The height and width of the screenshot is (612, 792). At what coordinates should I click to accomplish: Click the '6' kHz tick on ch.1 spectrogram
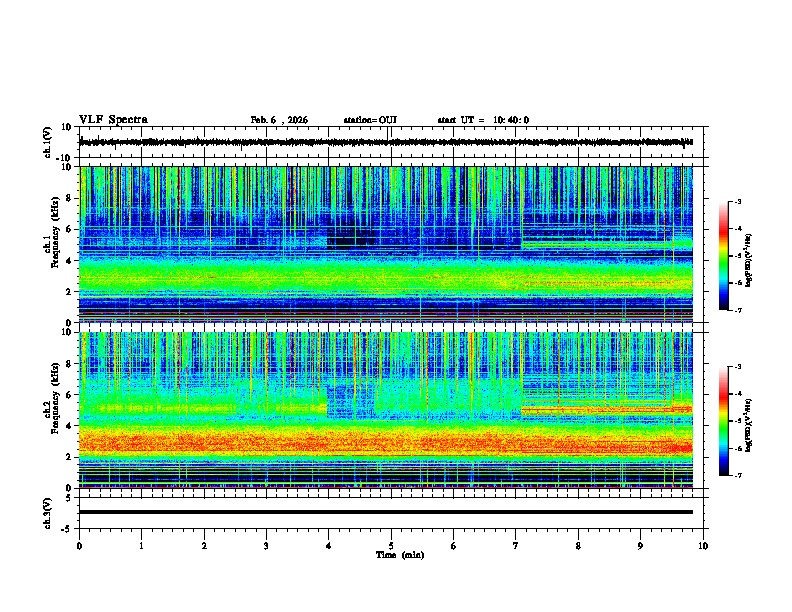click(x=70, y=230)
